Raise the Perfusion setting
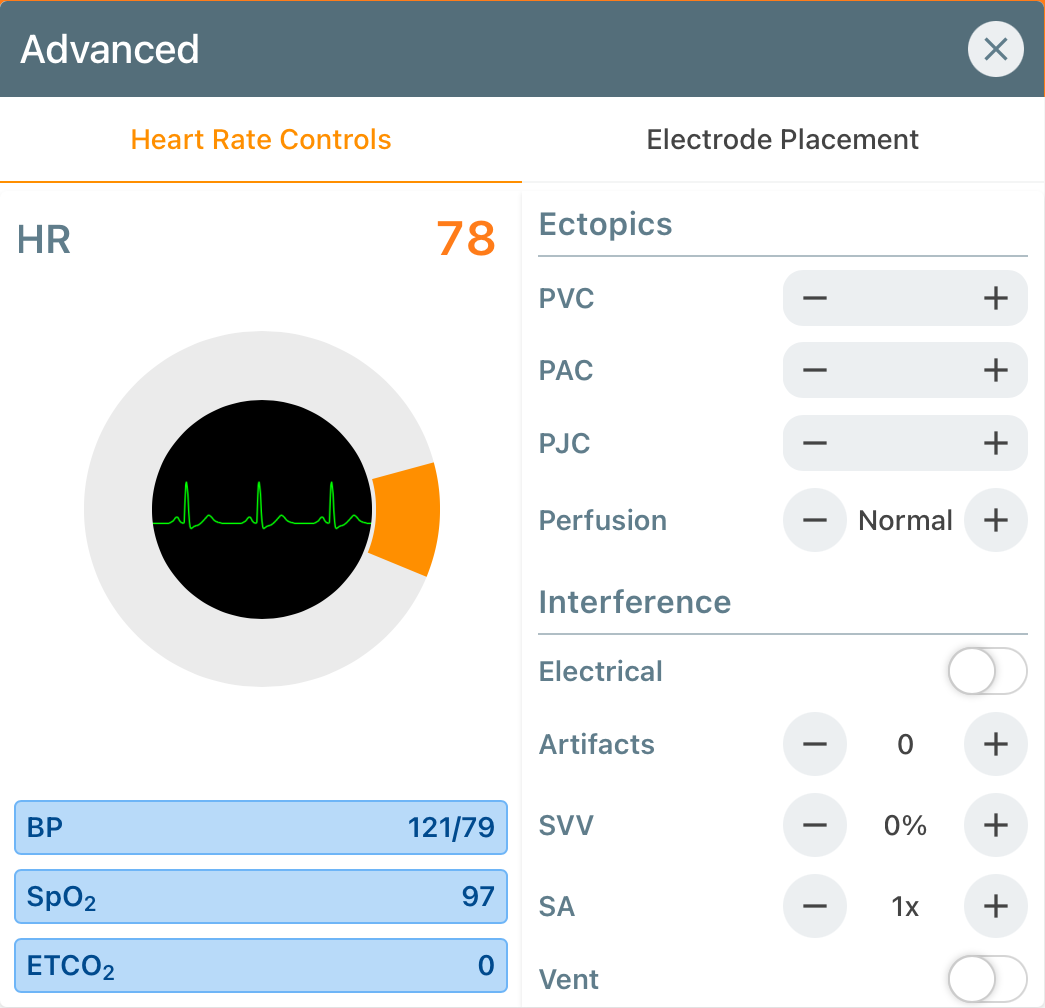The image size is (1045, 1008). pos(995,520)
